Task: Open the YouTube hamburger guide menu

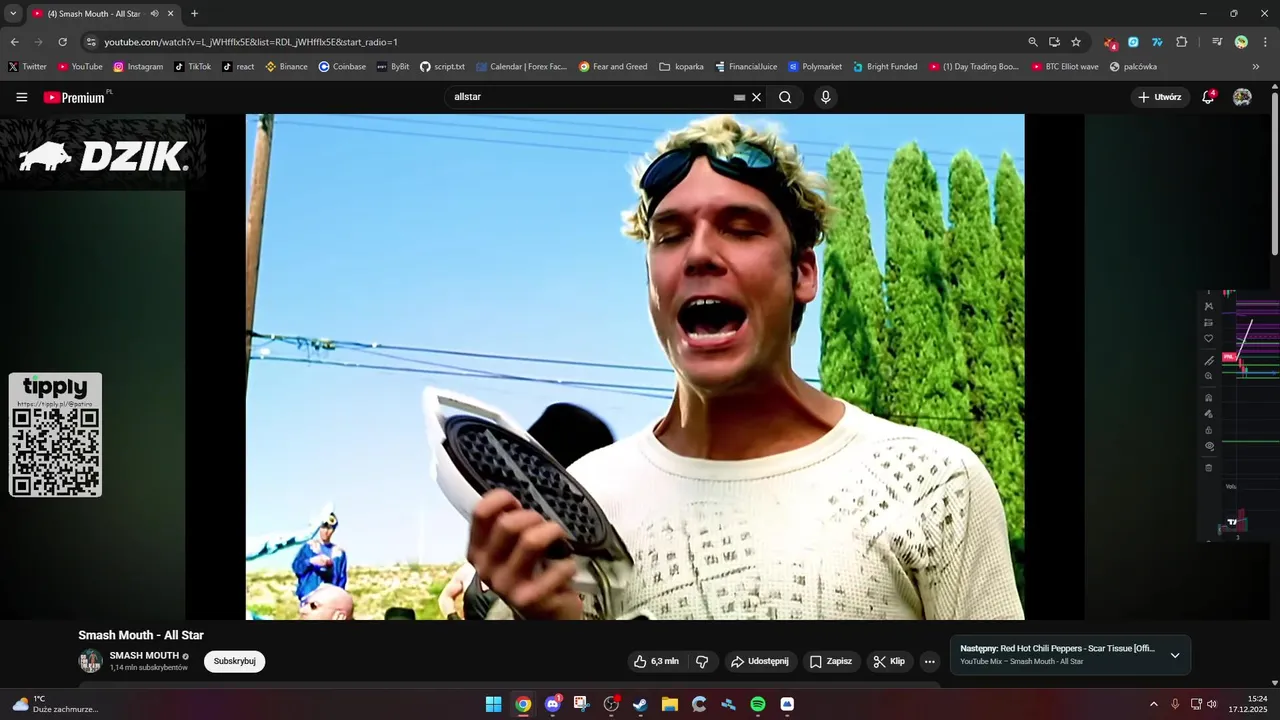Action: point(22,97)
